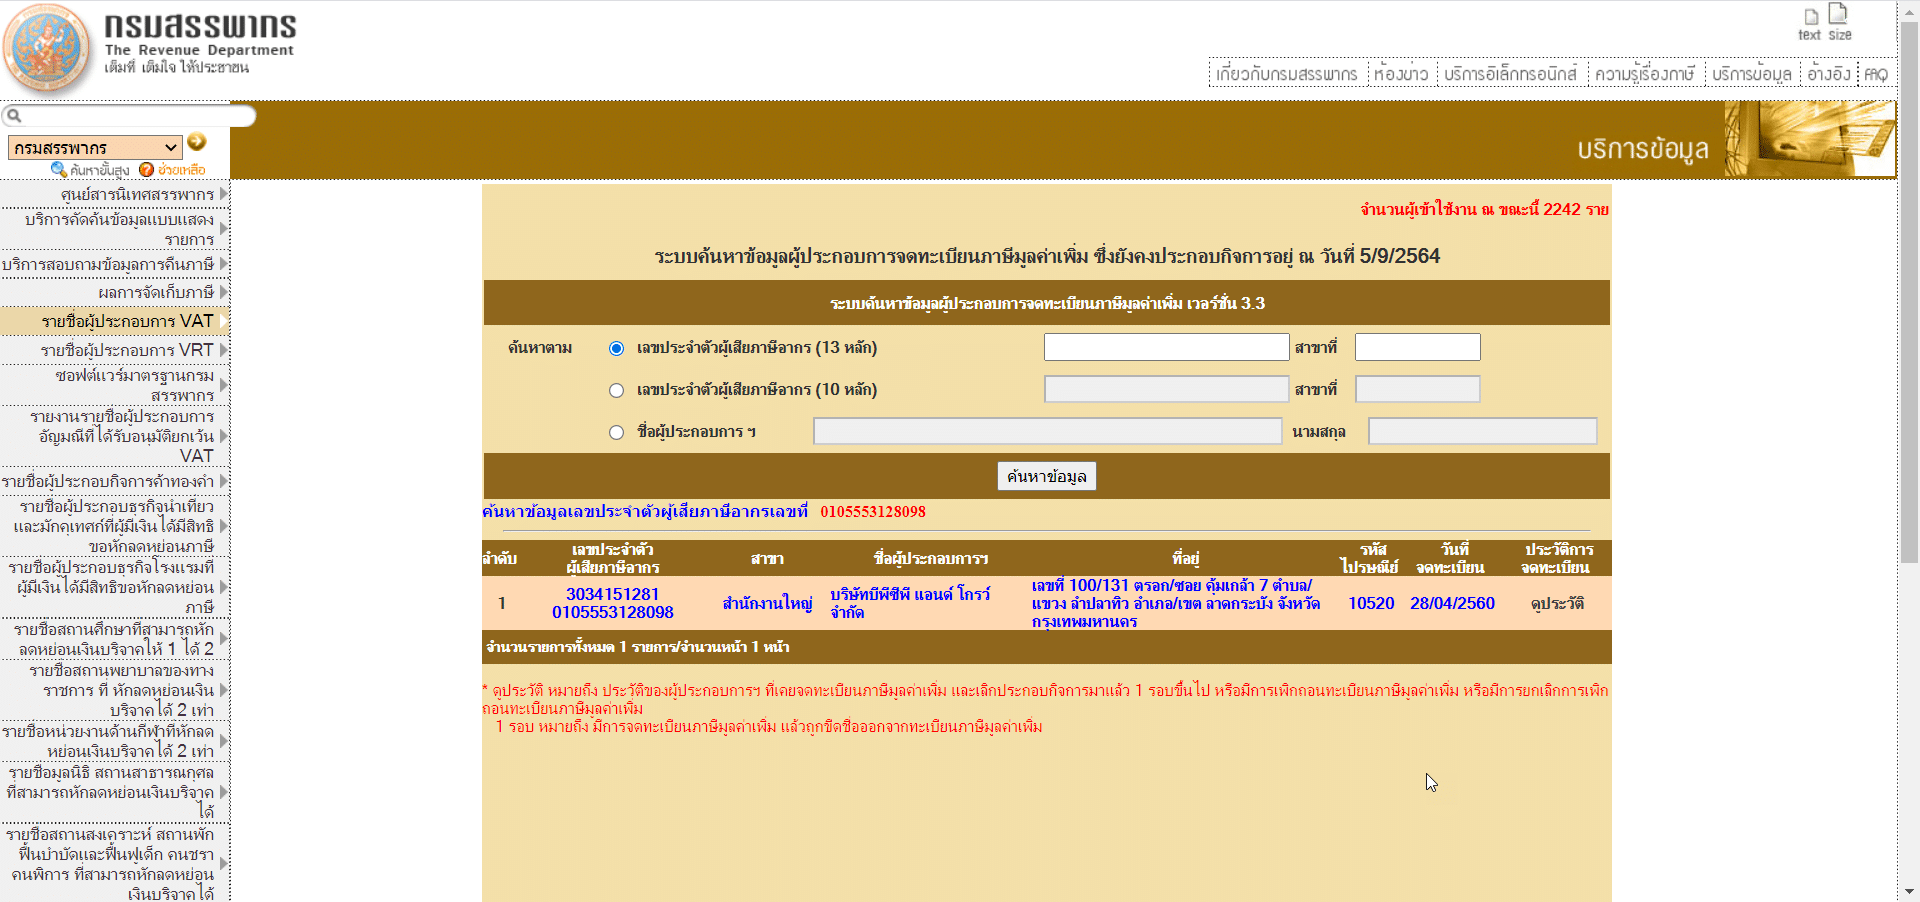
Task: Select the 13-digit taxpayer ID radio button
Action: point(616,348)
